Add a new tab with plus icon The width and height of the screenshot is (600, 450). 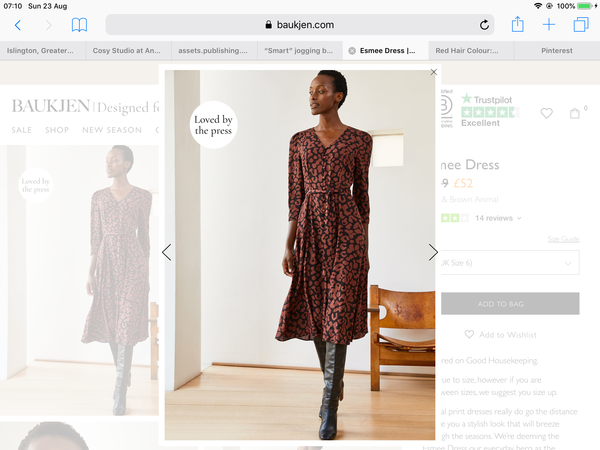(x=549, y=25)
